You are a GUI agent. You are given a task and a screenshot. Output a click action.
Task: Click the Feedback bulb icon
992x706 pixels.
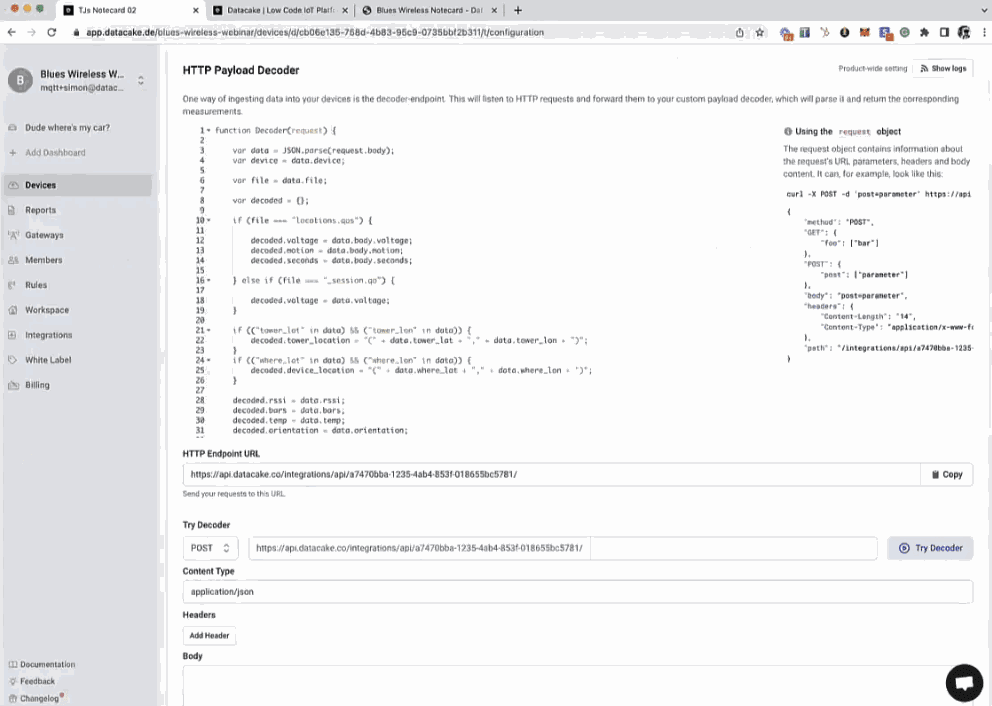13,681
